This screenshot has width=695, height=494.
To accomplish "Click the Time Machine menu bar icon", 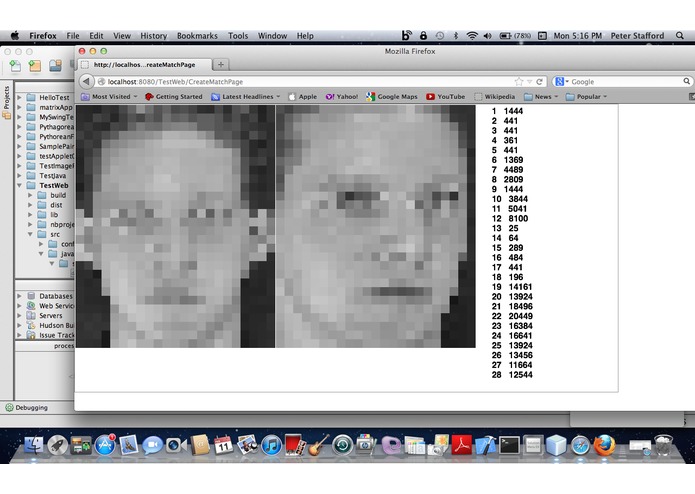I will tap(440, 36).
